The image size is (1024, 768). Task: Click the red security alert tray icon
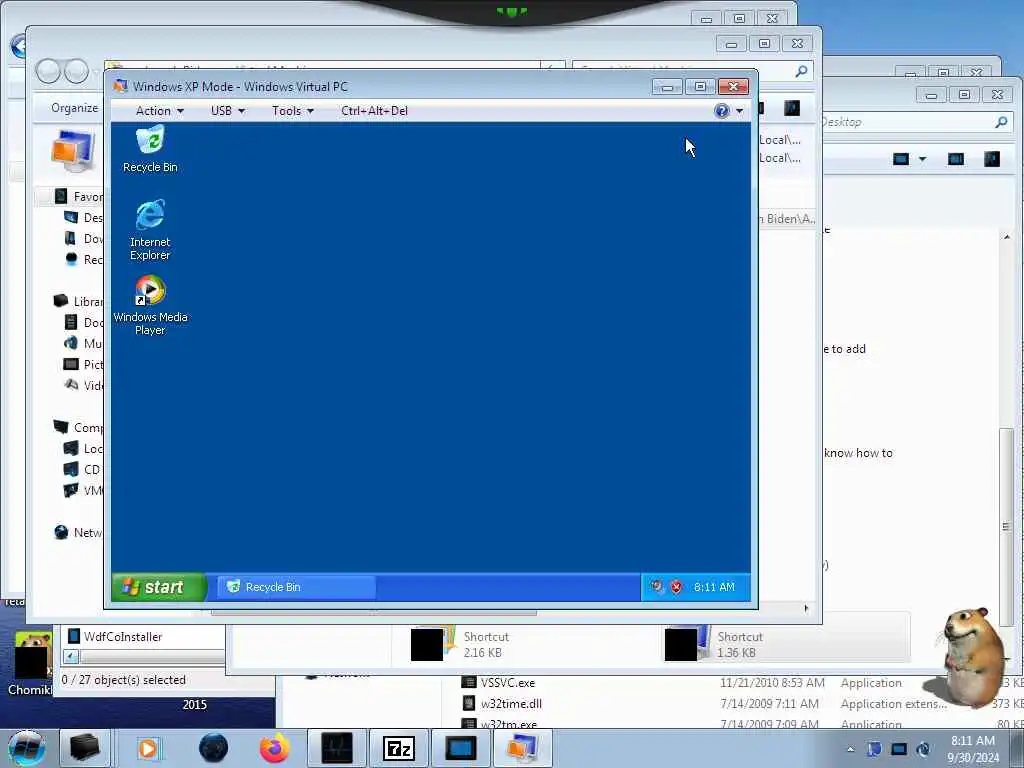tap(676, 587)
